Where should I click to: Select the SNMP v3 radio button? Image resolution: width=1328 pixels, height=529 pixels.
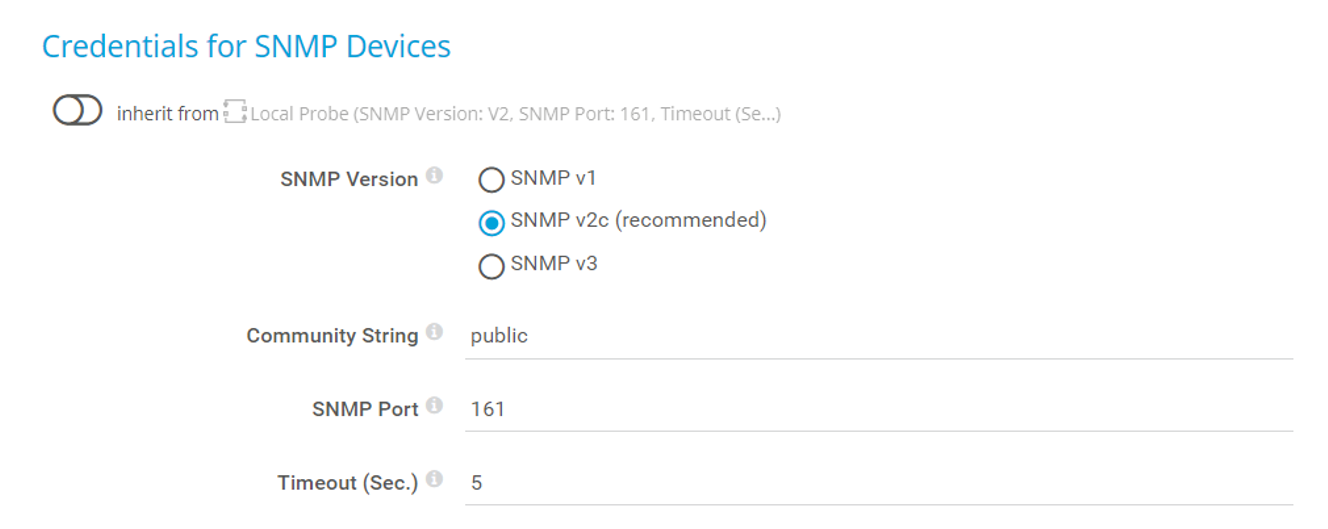tap(491, 266)
